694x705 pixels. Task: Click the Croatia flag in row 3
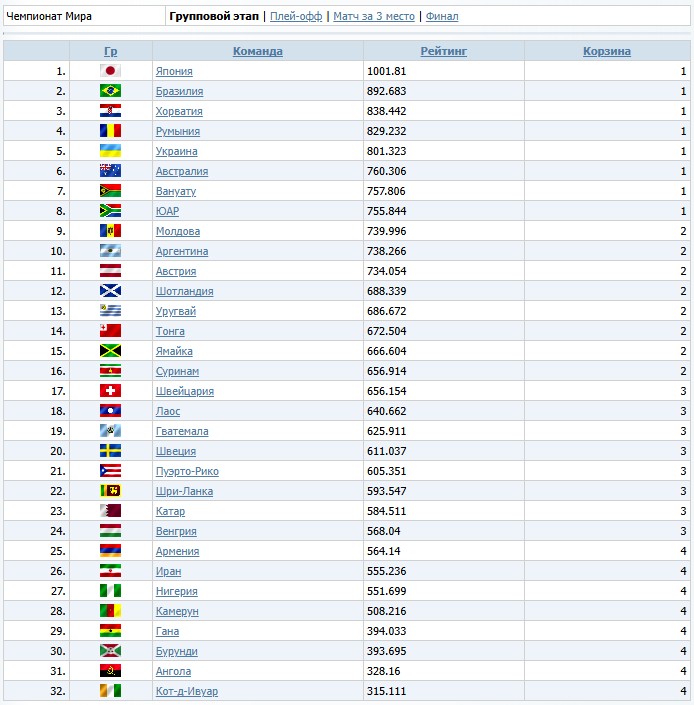pos(110,111)
